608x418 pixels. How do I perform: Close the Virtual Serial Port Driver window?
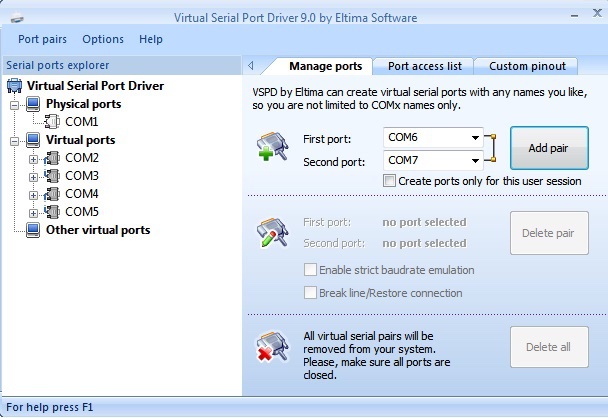(597, 14)
